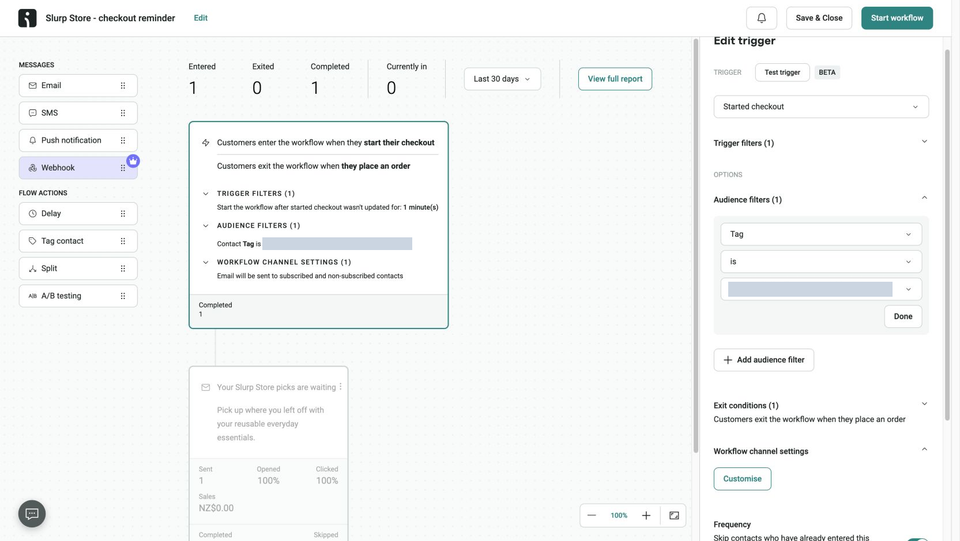Open the tag value dropdown

tap(821, 289)
